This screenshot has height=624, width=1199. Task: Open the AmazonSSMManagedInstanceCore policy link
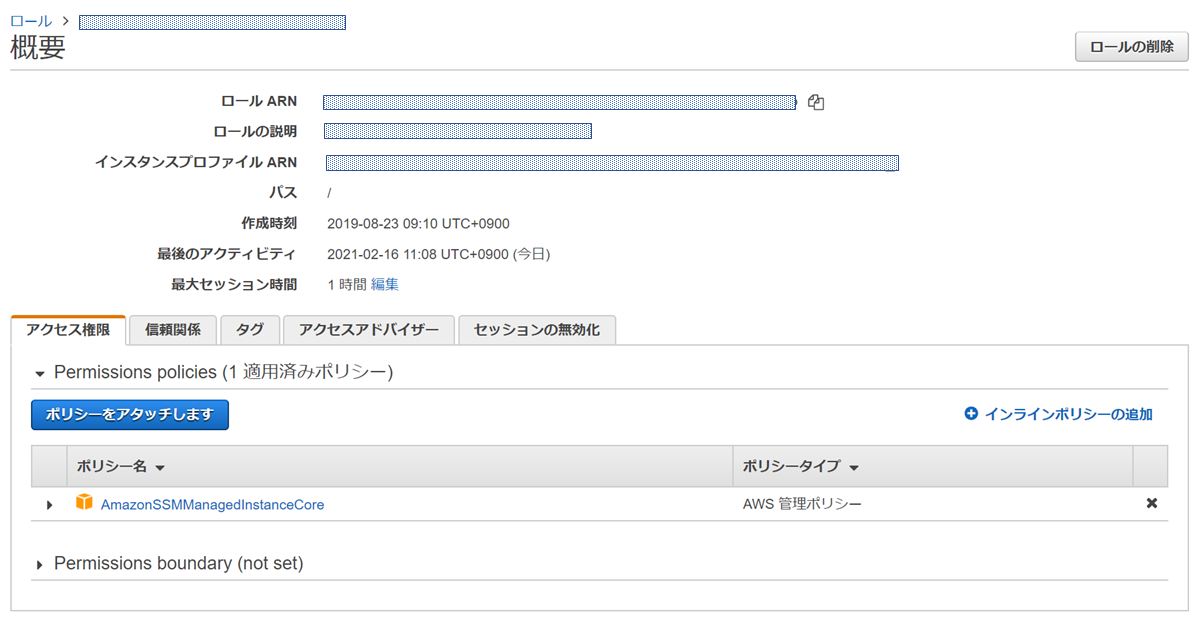[x=213, y=505]
